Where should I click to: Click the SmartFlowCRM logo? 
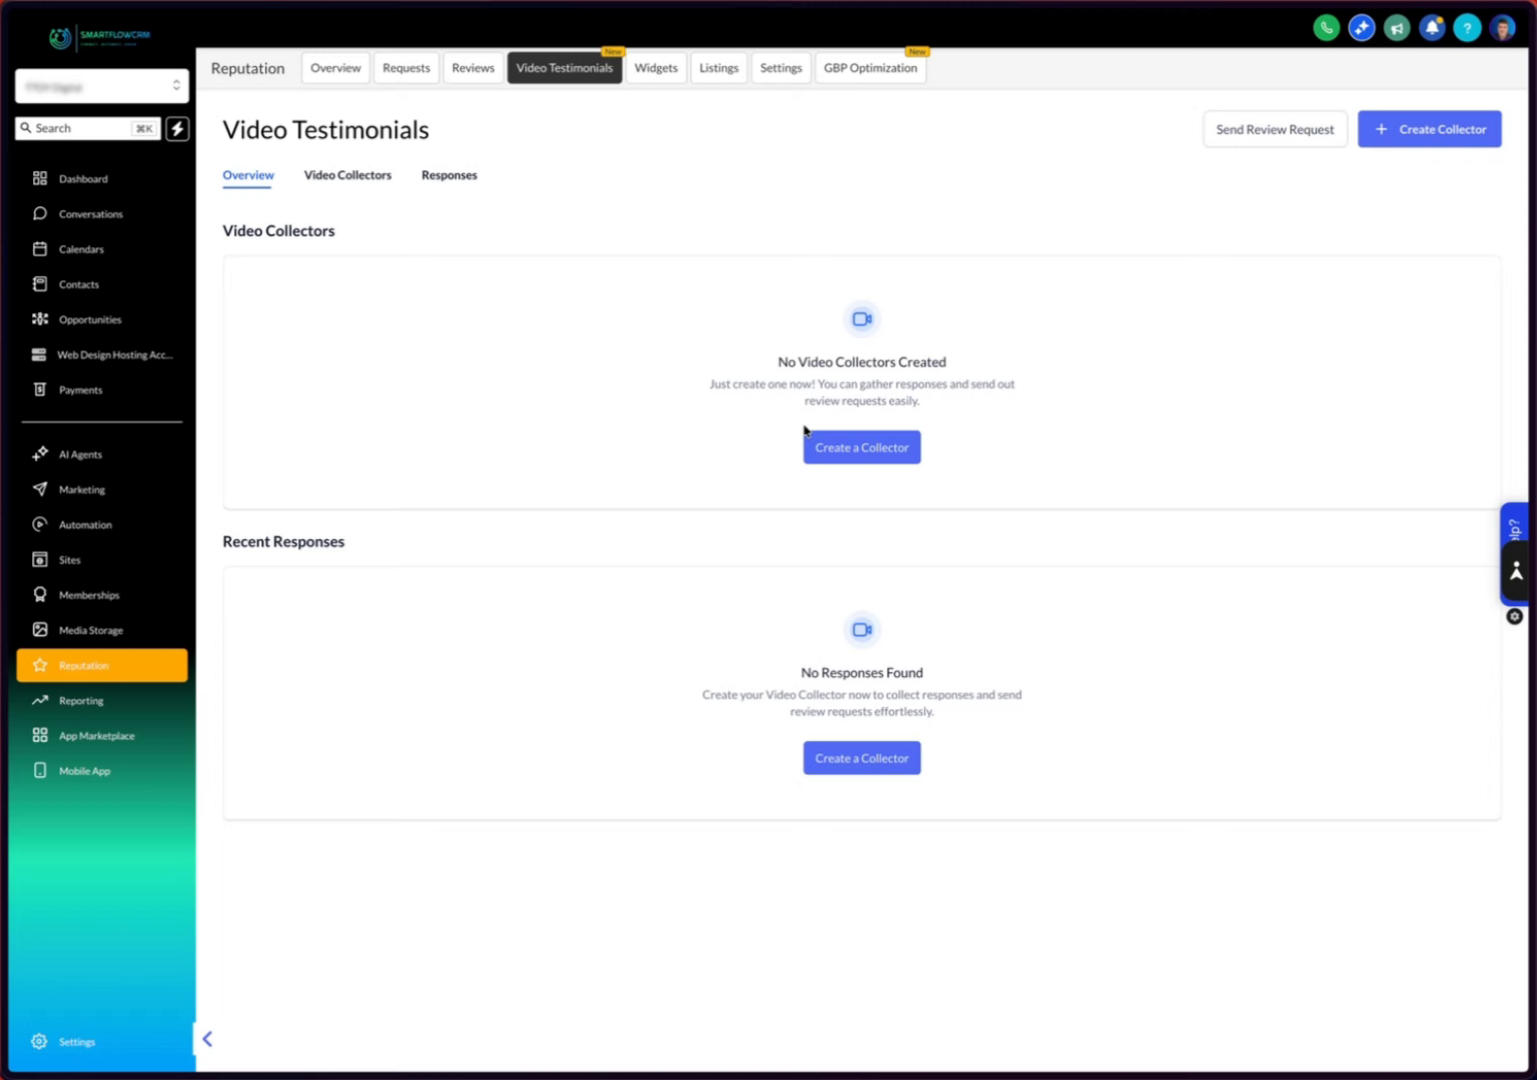point(100,37)
